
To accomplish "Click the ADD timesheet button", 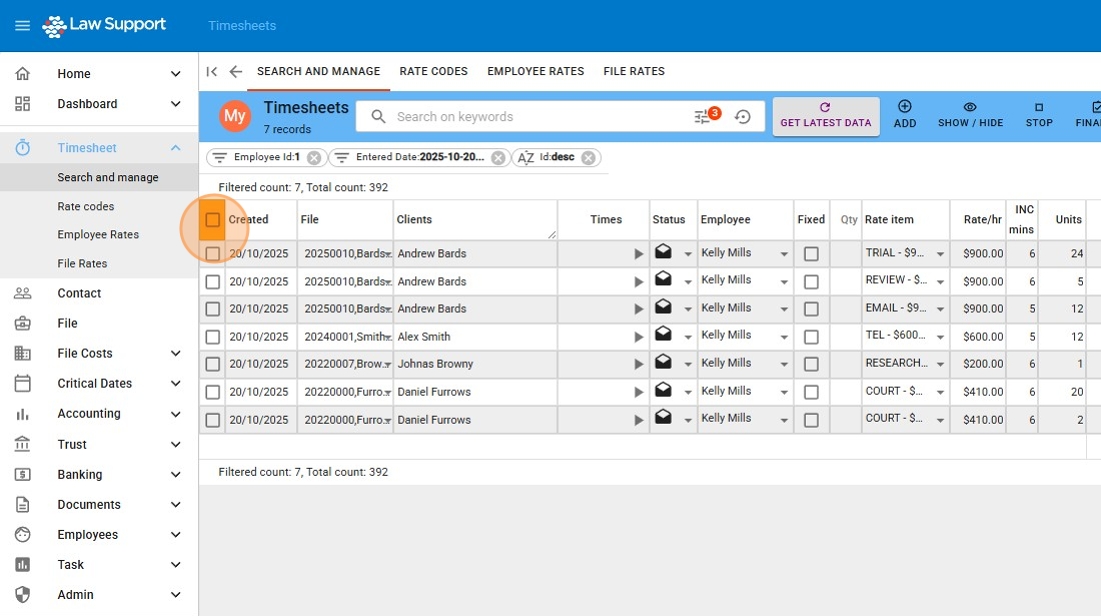I will 904,114.
